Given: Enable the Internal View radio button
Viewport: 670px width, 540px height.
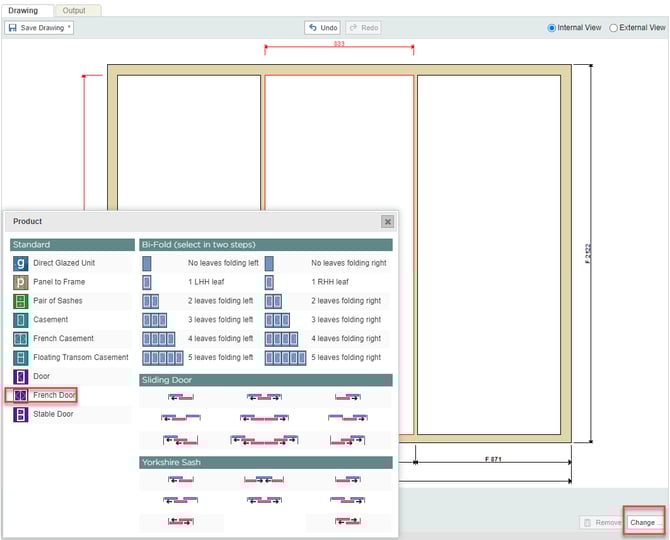Looking at the screenshot, I should coord(552,28).
